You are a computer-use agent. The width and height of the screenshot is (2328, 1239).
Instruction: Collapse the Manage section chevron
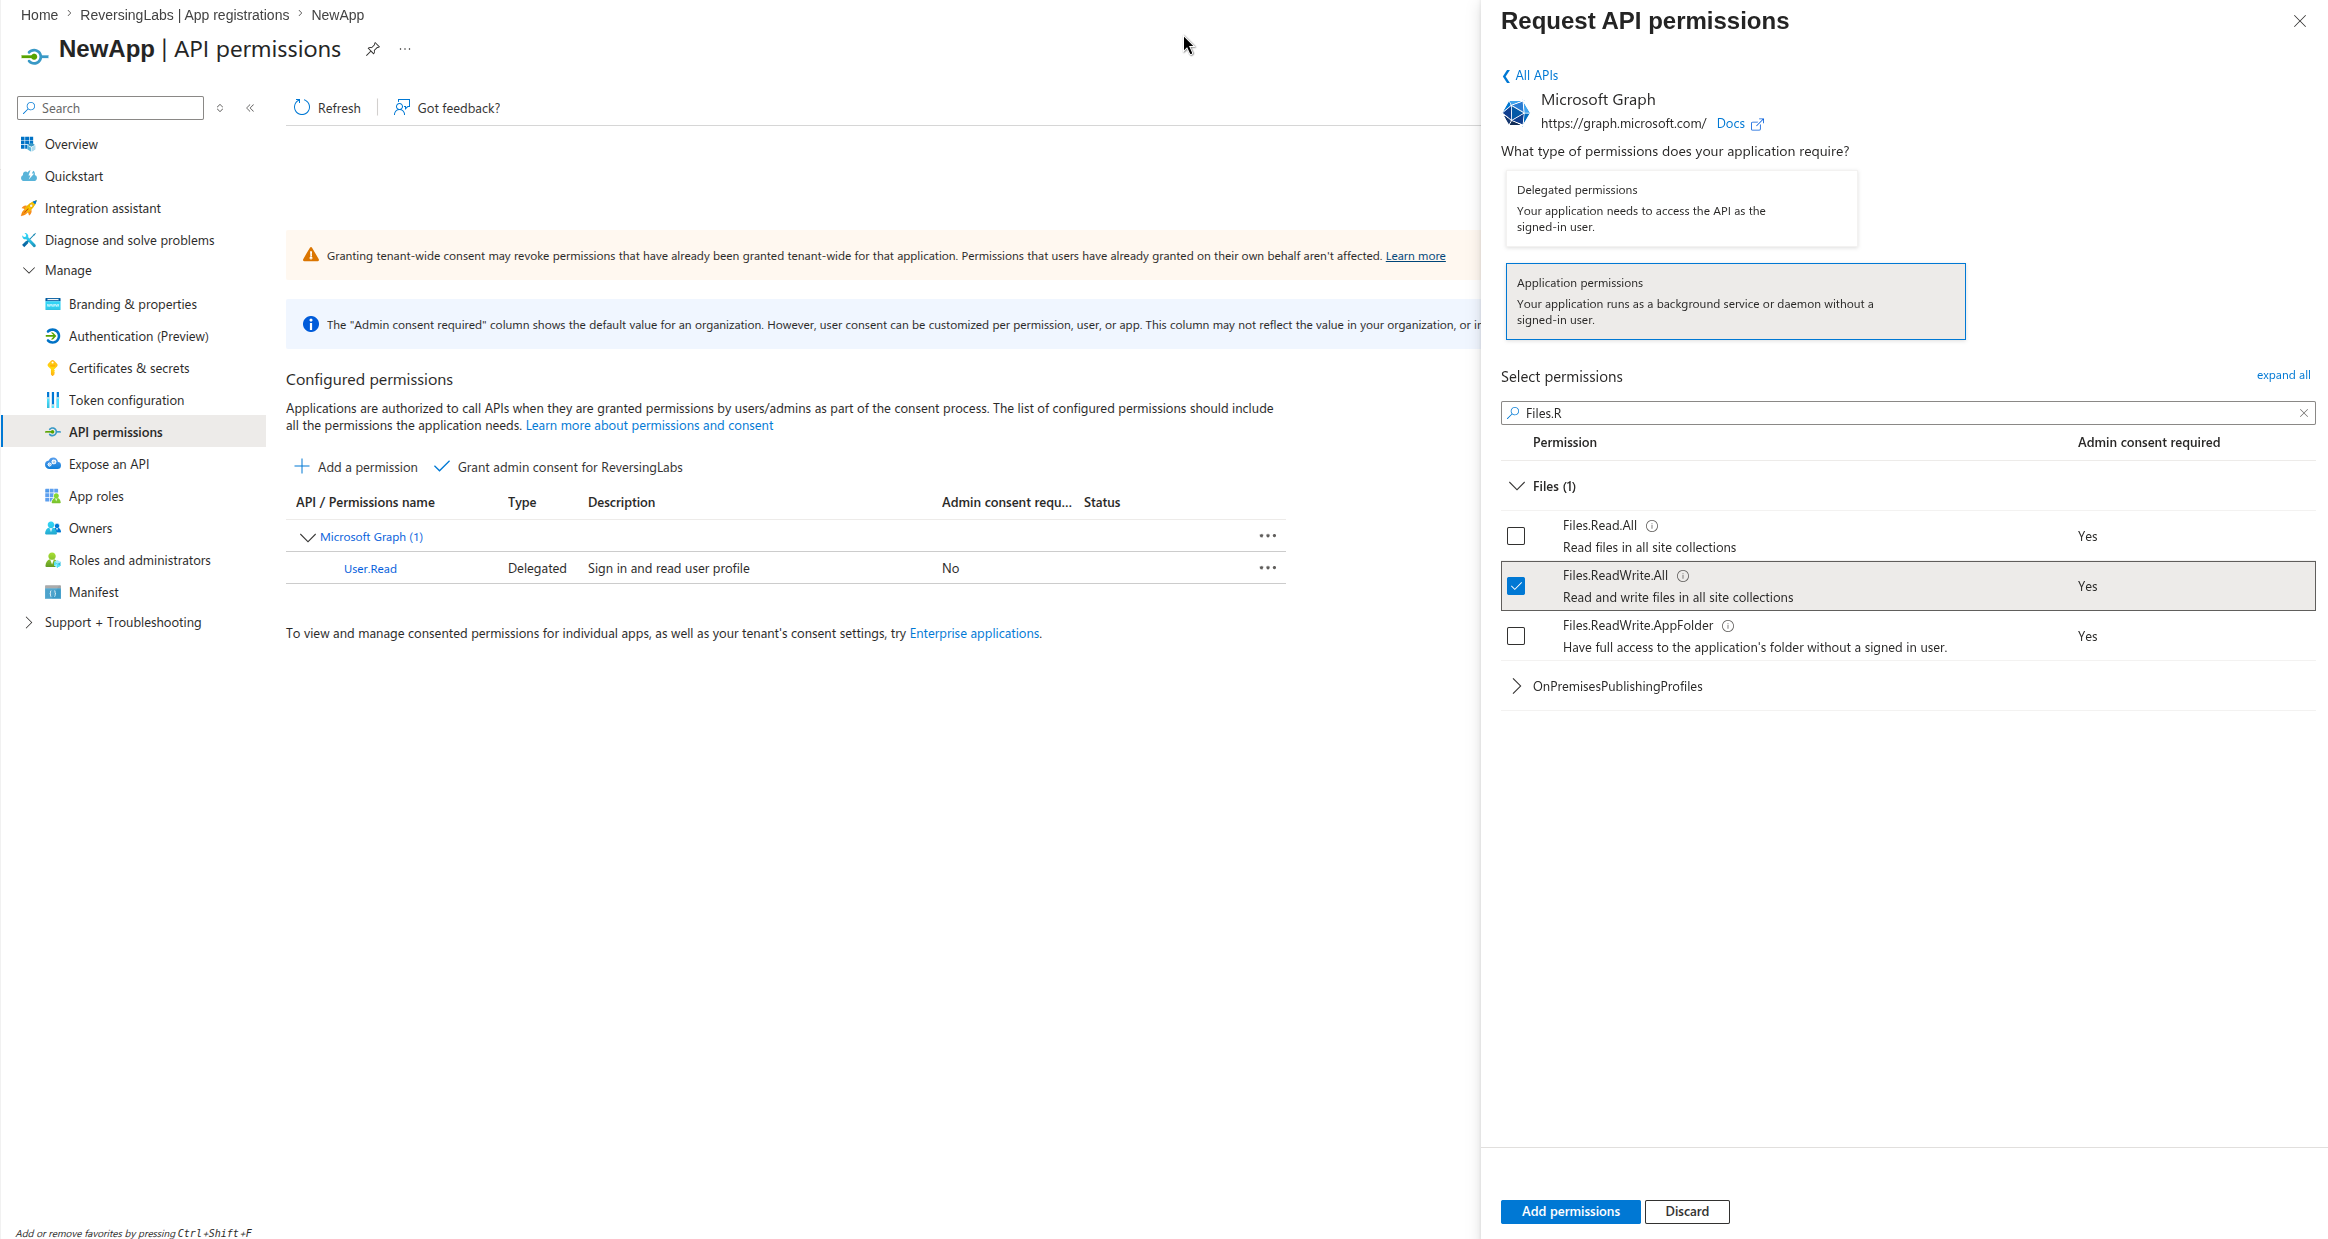pos(29,270)
